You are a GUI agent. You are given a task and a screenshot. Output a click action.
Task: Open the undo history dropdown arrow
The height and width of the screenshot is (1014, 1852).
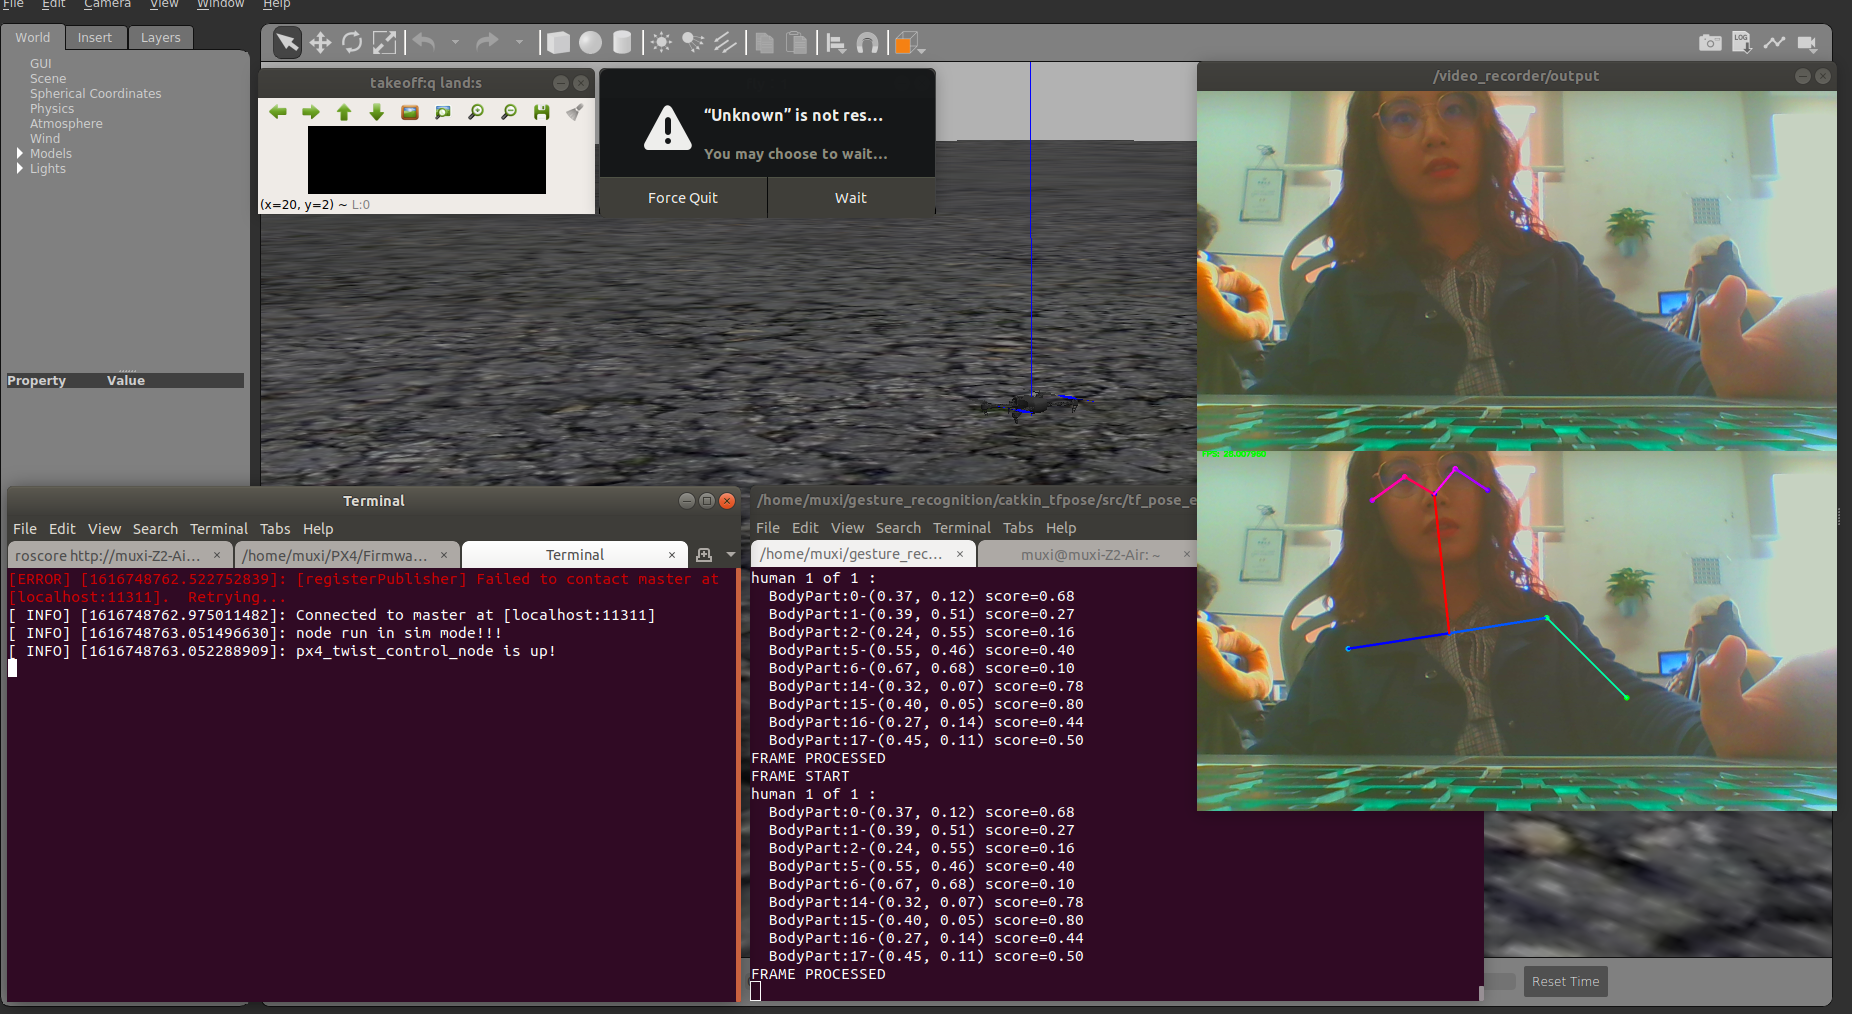456,42
